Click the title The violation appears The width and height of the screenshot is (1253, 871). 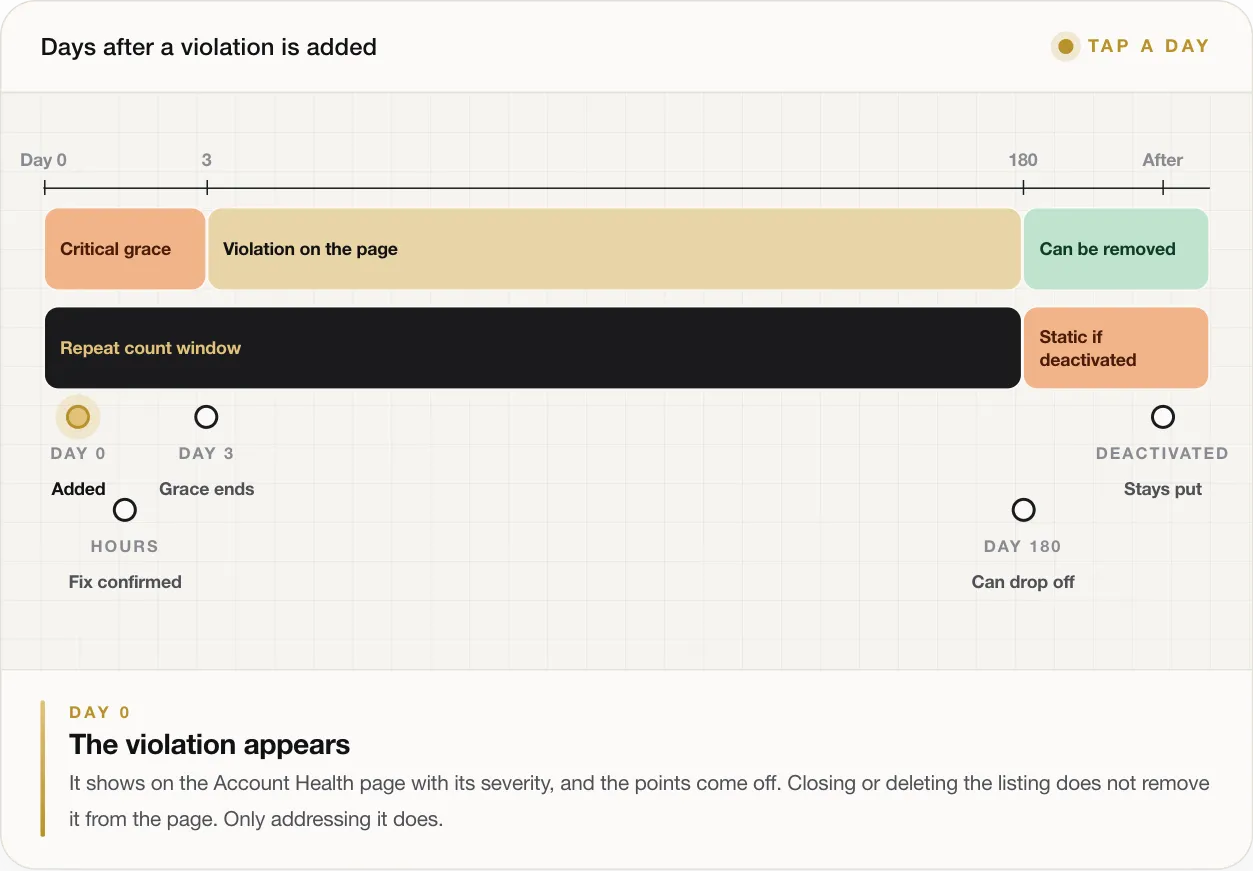coord(210,745)
